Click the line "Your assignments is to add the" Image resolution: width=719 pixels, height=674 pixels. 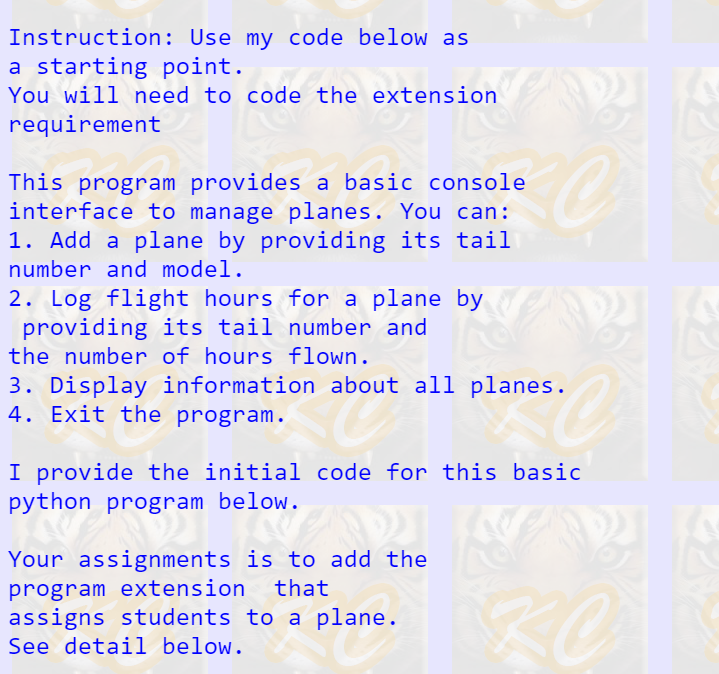click(217, 559)
